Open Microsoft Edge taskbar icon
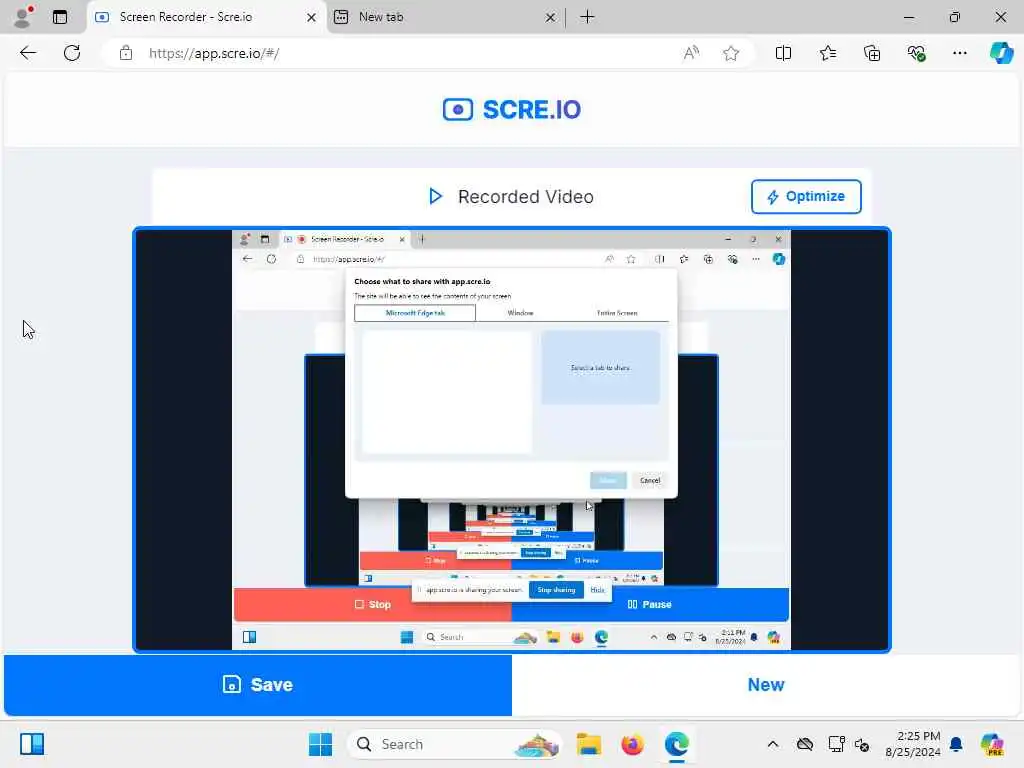Screen dimensions: 1024x768 [677, 744]
